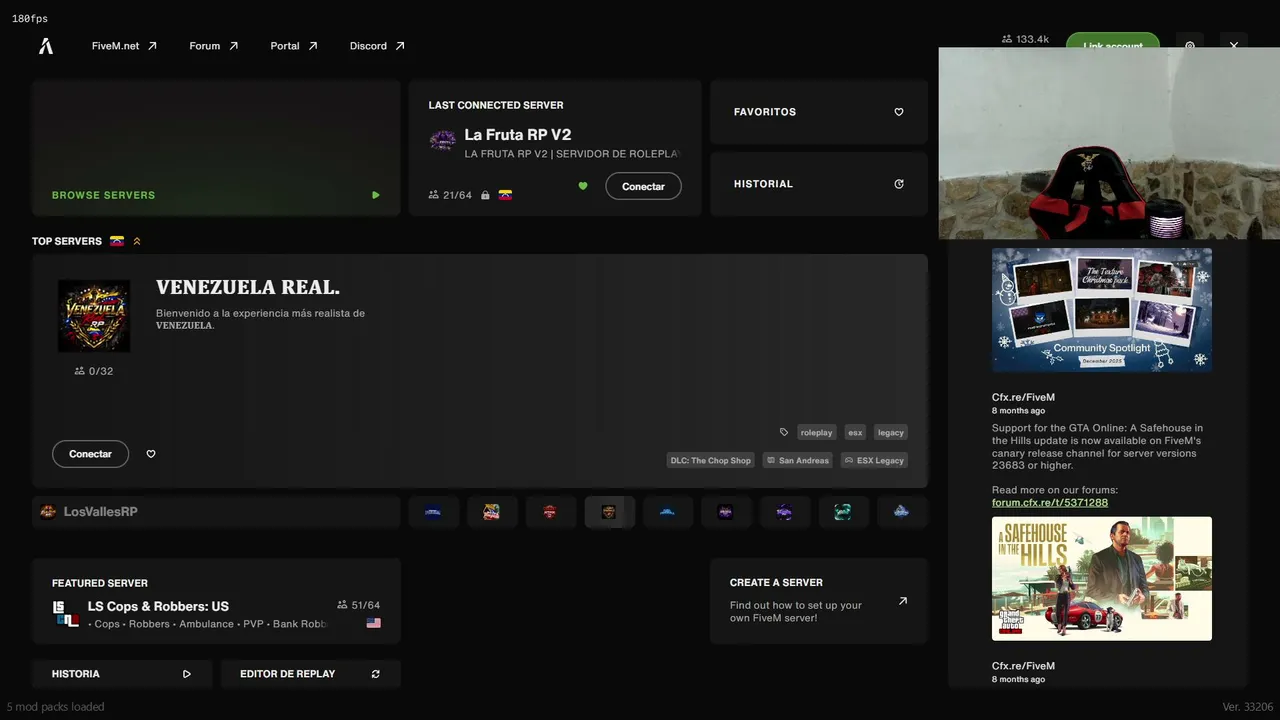
Task: Select the VENEZUELA REAL. server title
Action: pos(248,288)
